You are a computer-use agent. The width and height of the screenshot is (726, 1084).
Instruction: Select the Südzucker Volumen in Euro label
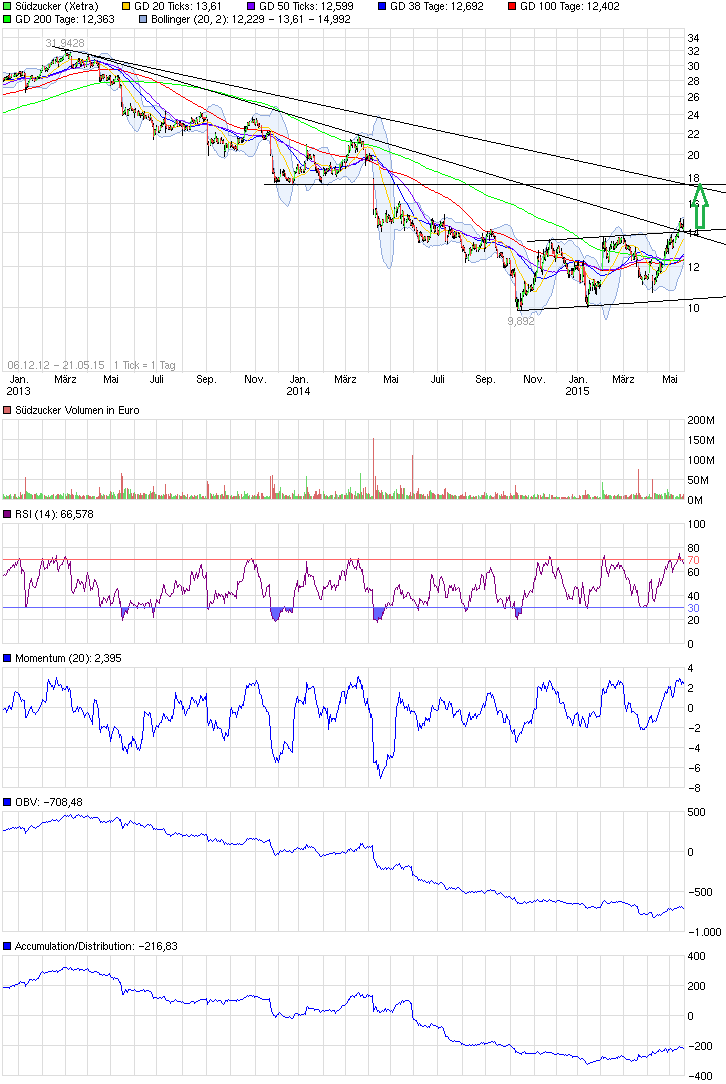[x=77, y=410]
